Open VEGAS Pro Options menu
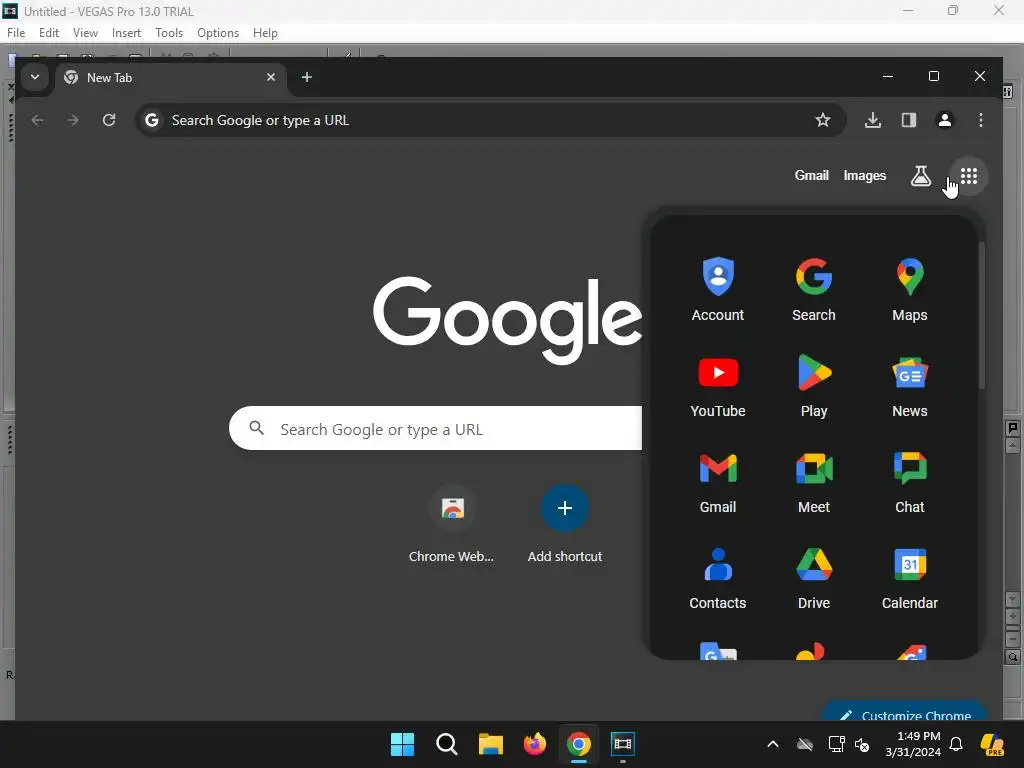This screenshot has width=1024, height=768. point(218,33)
